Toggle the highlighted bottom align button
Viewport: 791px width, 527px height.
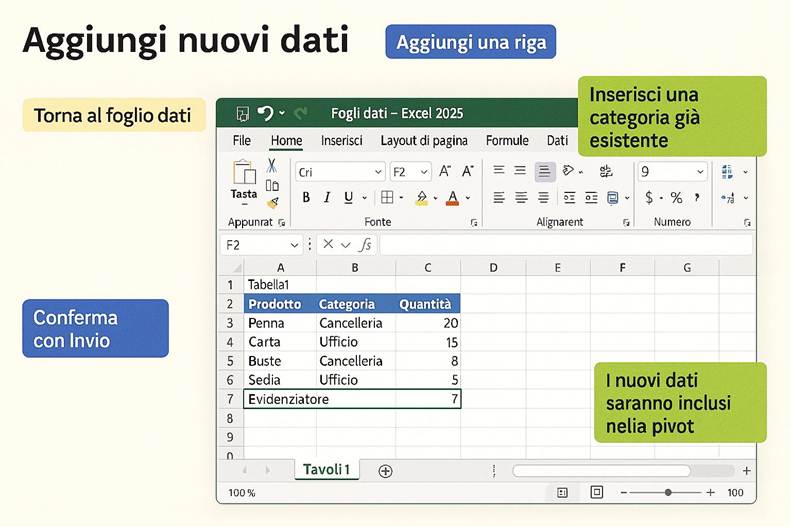tap(545, 171)
